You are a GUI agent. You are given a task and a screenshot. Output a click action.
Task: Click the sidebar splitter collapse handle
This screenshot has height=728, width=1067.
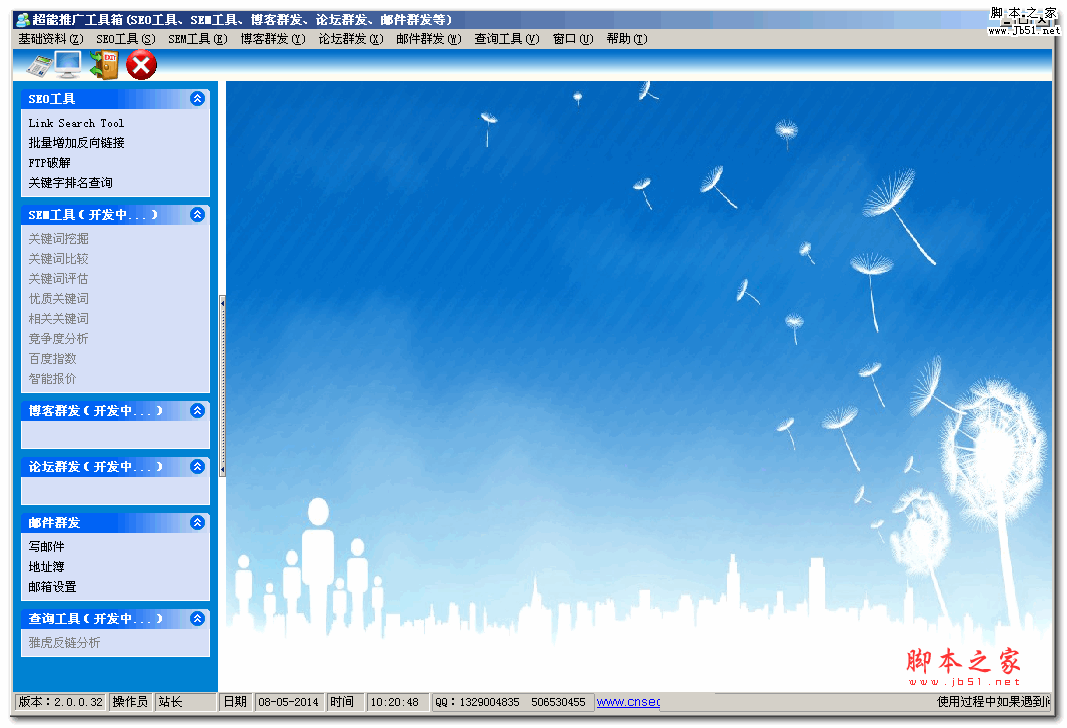(x=223, y=386)
